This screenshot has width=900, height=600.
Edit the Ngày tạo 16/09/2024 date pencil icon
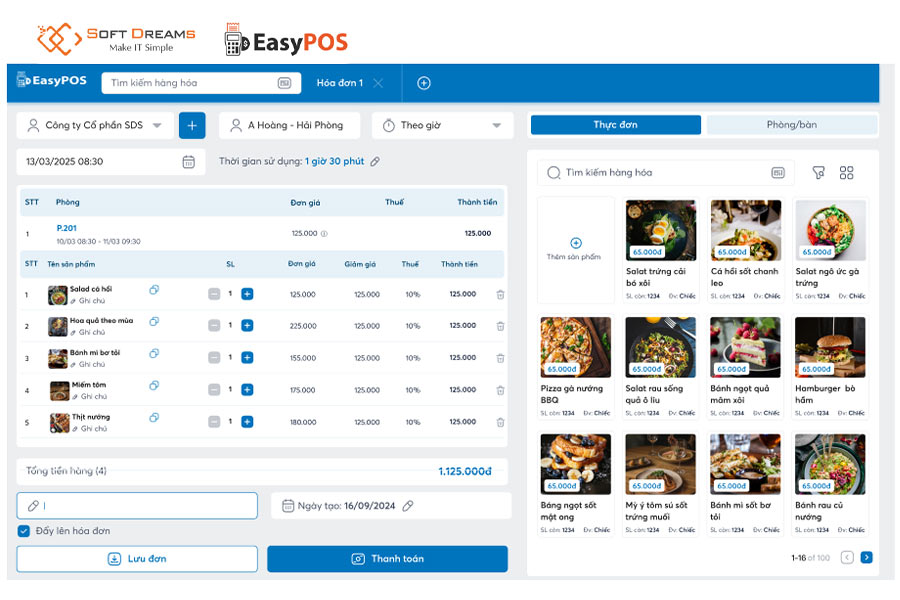click(x=408, y=506)
